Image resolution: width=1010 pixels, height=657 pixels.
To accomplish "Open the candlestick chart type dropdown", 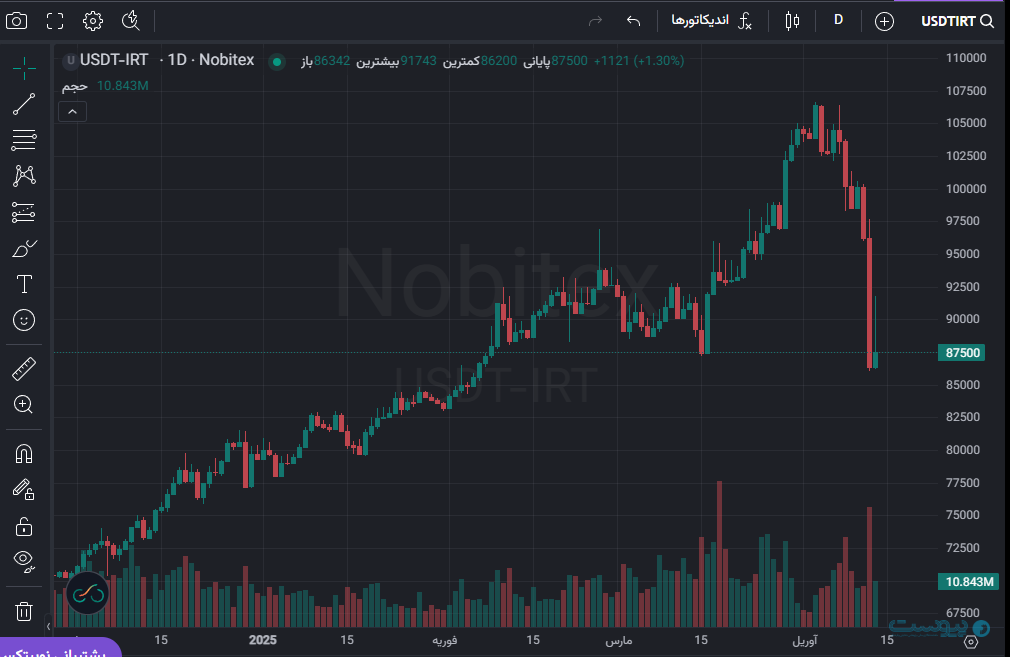I will click(x=793, y=20).
